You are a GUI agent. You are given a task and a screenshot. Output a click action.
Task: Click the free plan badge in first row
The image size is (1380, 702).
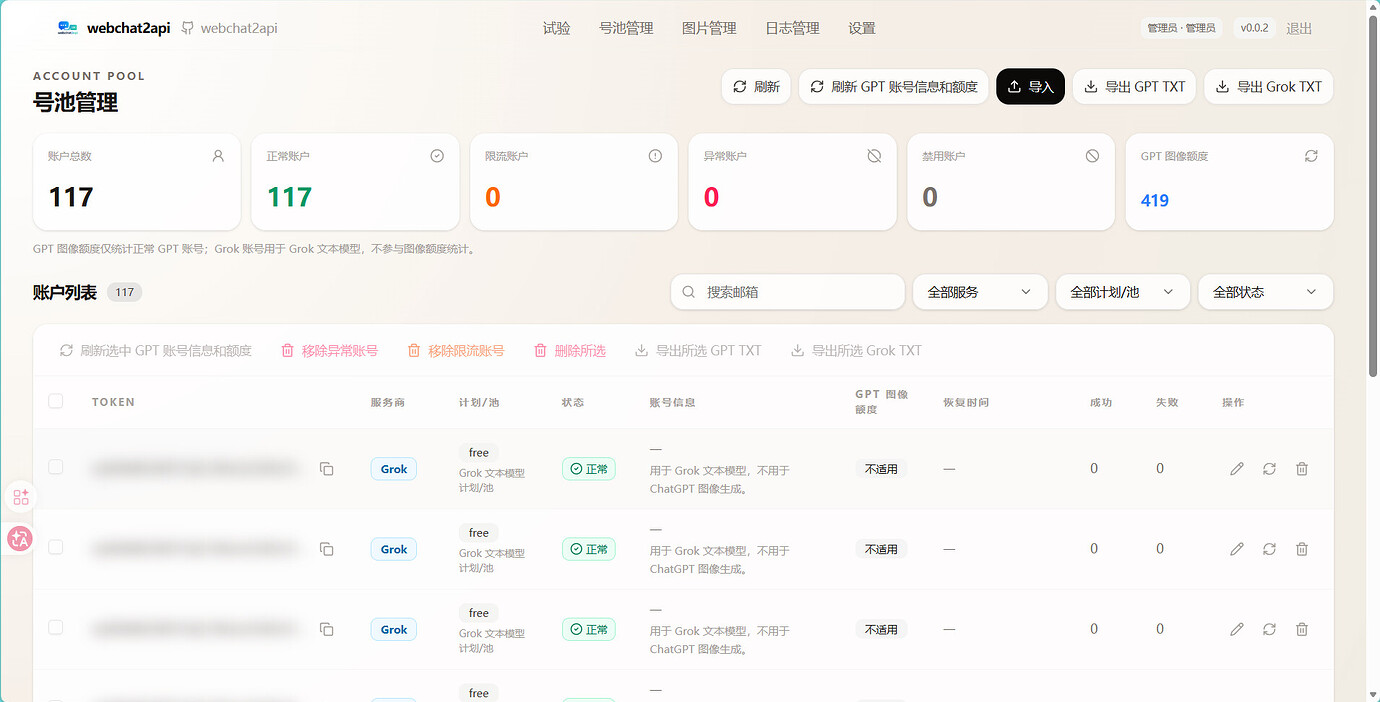click(479, 453)
